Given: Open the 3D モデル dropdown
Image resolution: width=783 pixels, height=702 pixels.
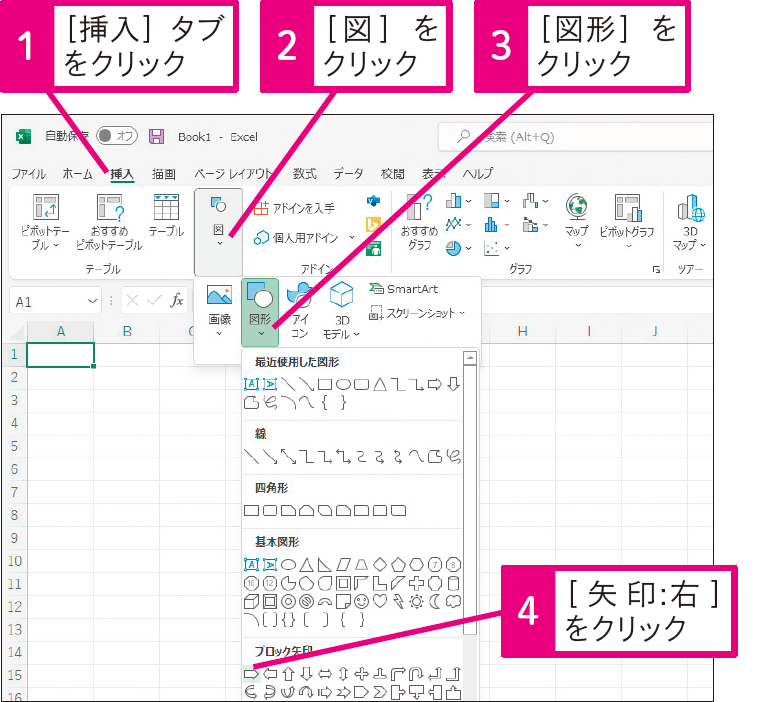Looking at the screenshot, I should point(342,312).
